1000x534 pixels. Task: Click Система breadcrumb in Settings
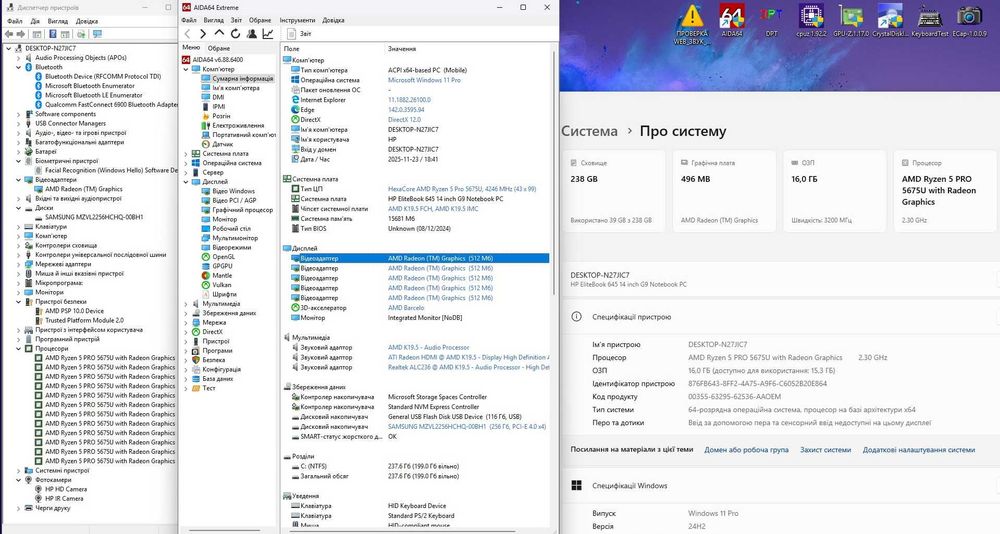click(589, 131)
